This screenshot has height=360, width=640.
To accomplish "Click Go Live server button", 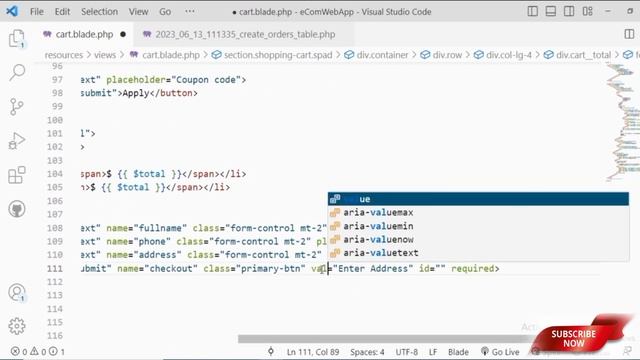I will point(500,352).
